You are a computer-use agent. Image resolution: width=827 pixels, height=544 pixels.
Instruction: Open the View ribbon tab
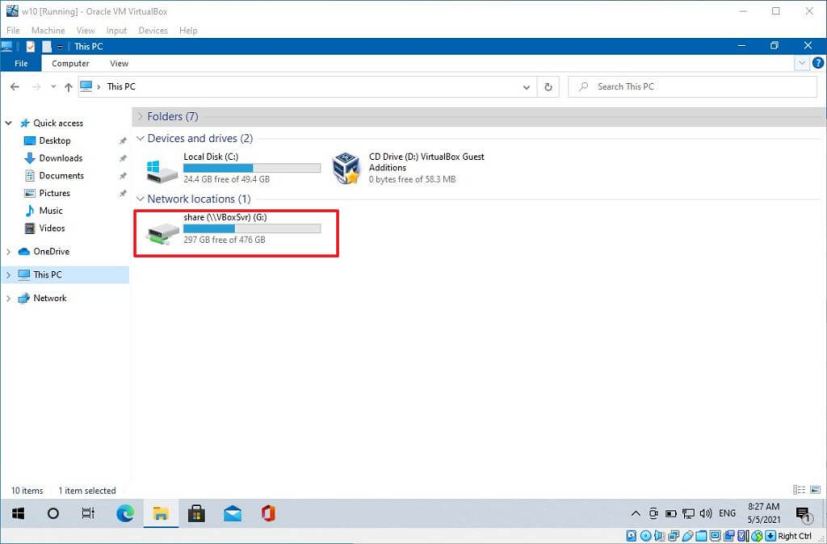pyautogui.click(x=119, y=63)
